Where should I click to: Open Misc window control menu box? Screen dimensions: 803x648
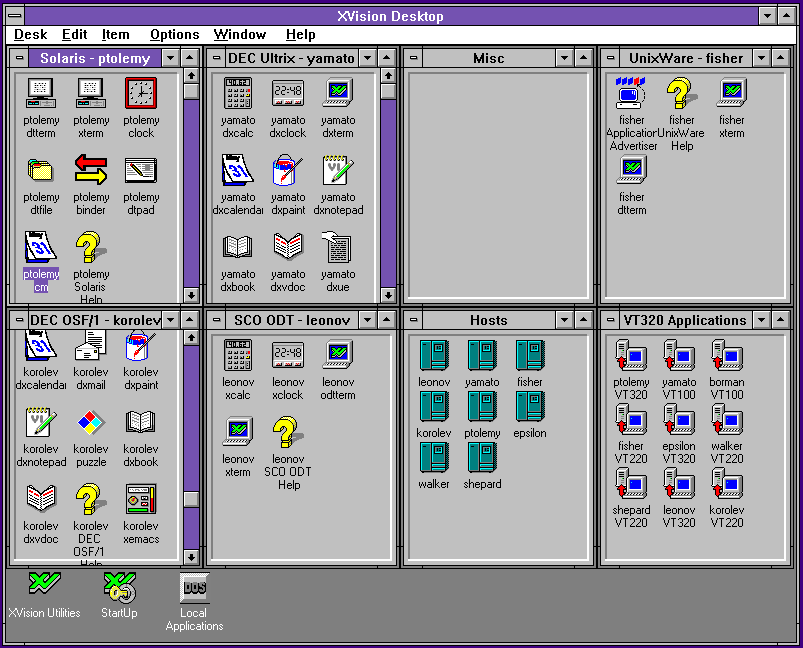414,58
